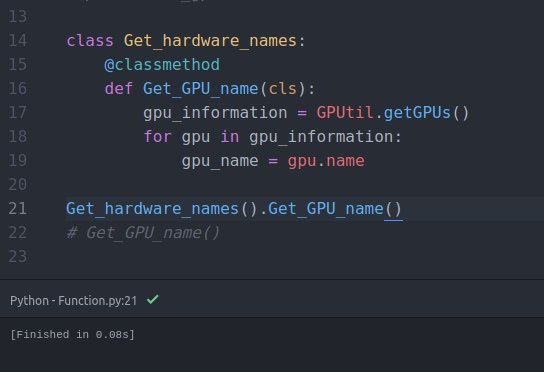
Task: Click the 'cls' parameter on line 16
Action: click(283, 89)
